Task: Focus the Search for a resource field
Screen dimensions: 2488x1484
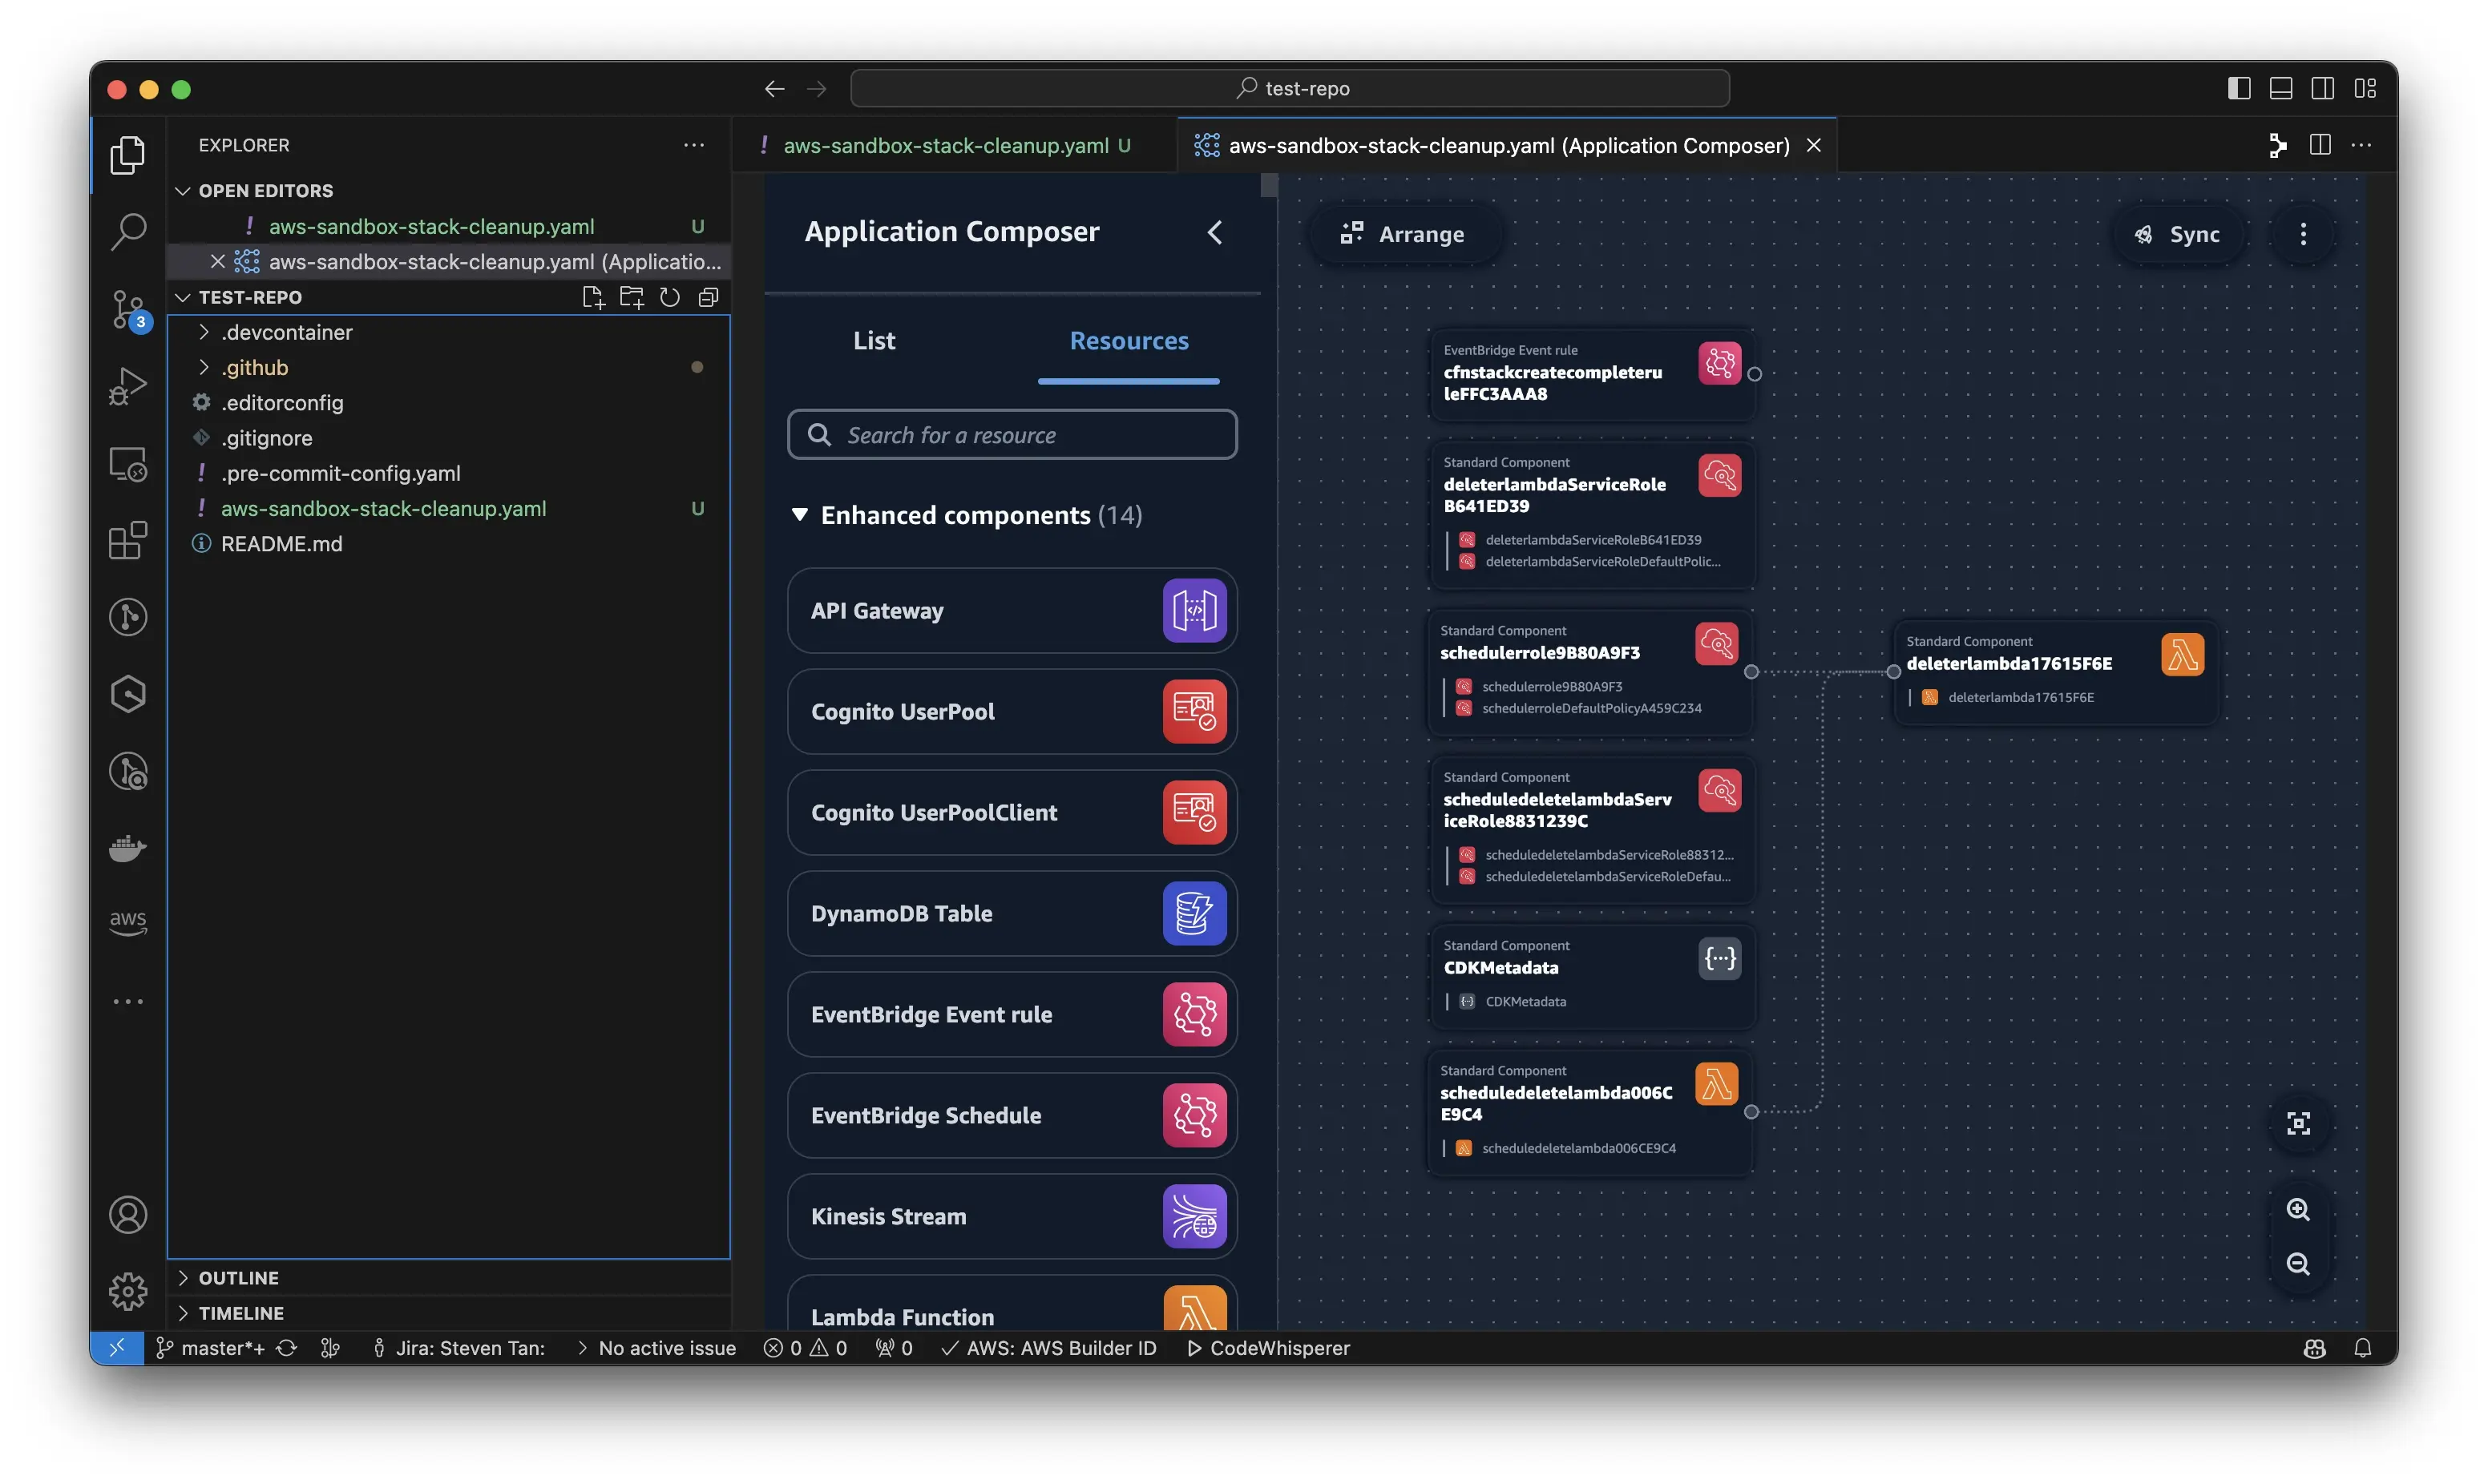Action: pyautogui.click(x=1012, y=434)
